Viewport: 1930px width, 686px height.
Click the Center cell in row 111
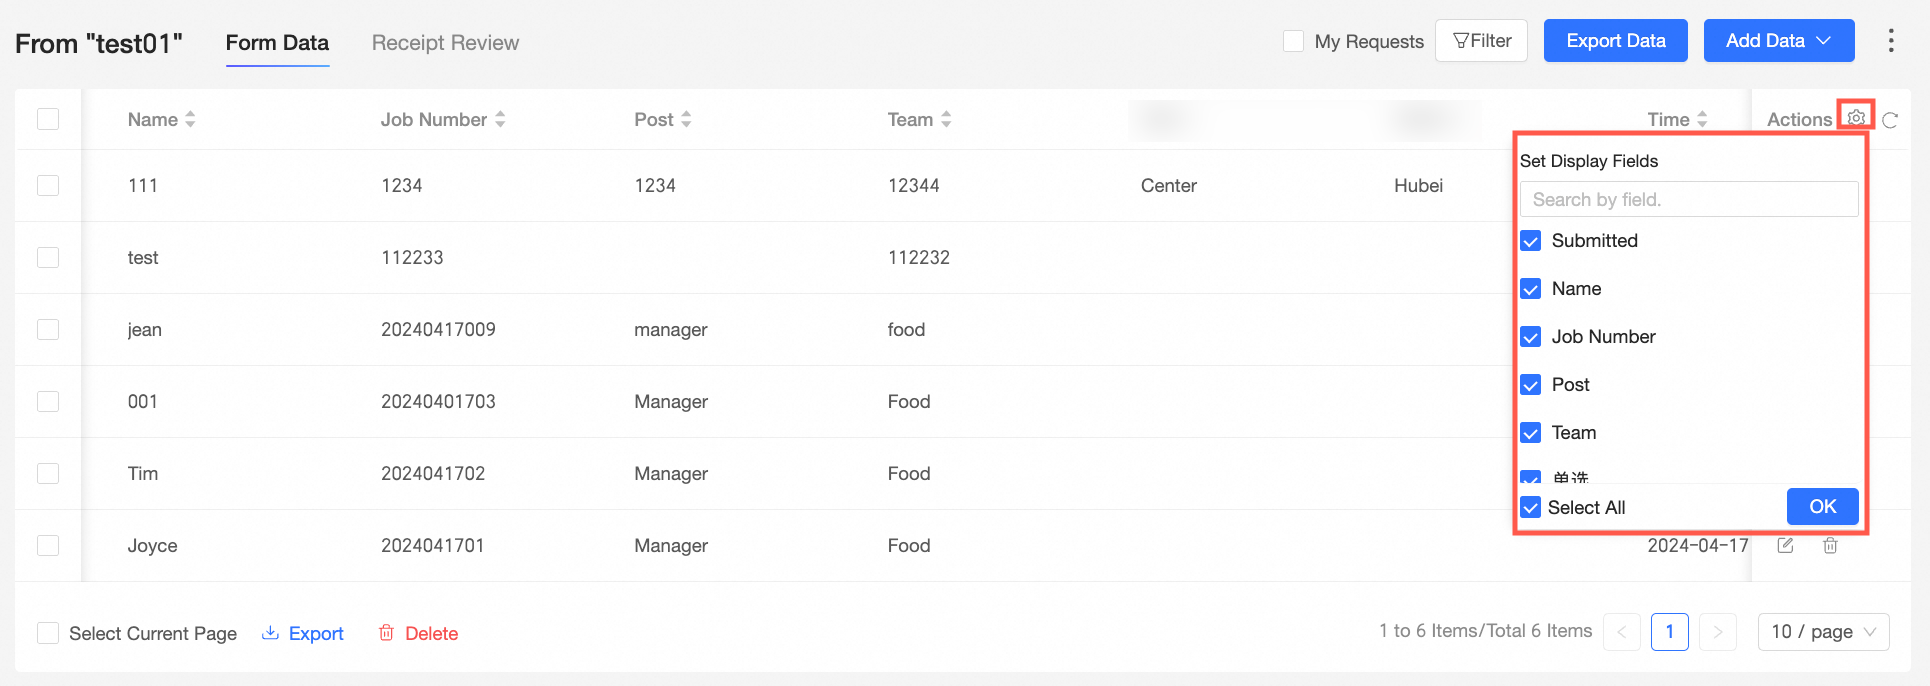(1169, 185)
